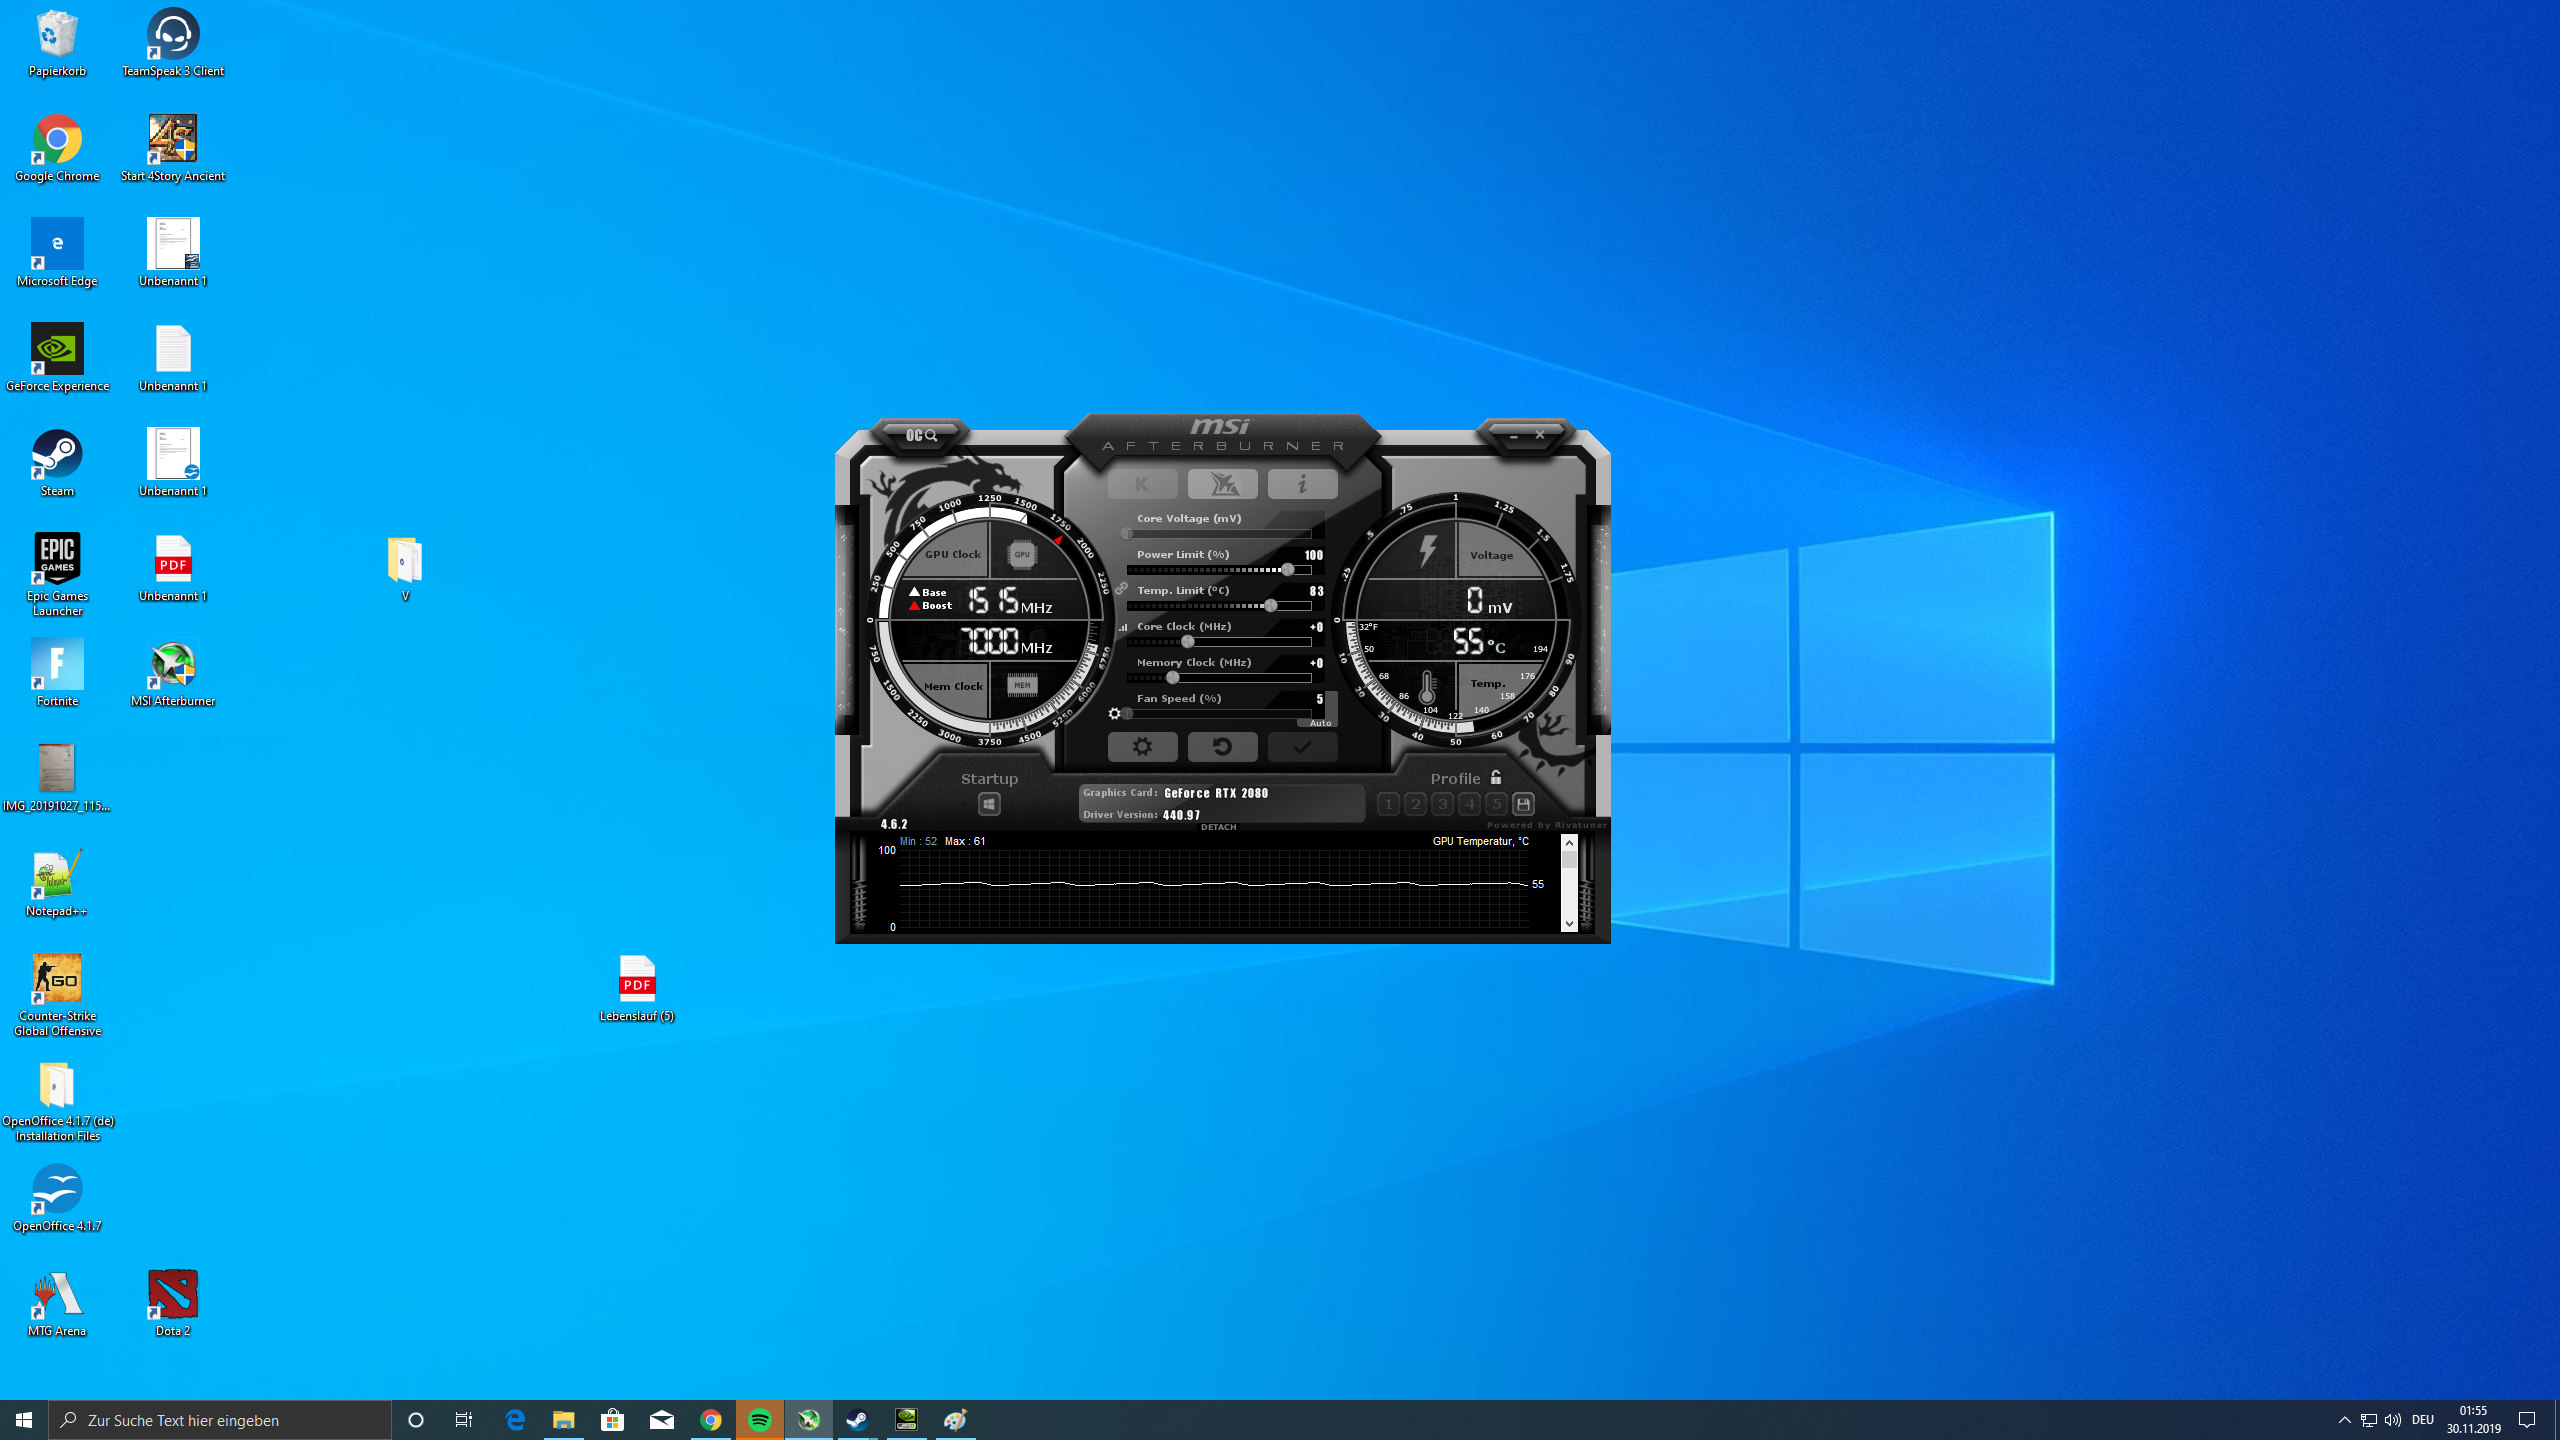Image resolution: width=2560 pixels, height=1440 pixels.
Task: Expand hidden system tray icons chevron
Action: [x=2344, y=1420]
